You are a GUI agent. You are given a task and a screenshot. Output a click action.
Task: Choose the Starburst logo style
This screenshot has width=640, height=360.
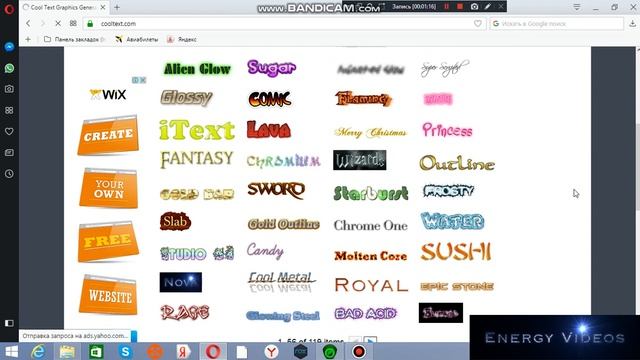371,193
